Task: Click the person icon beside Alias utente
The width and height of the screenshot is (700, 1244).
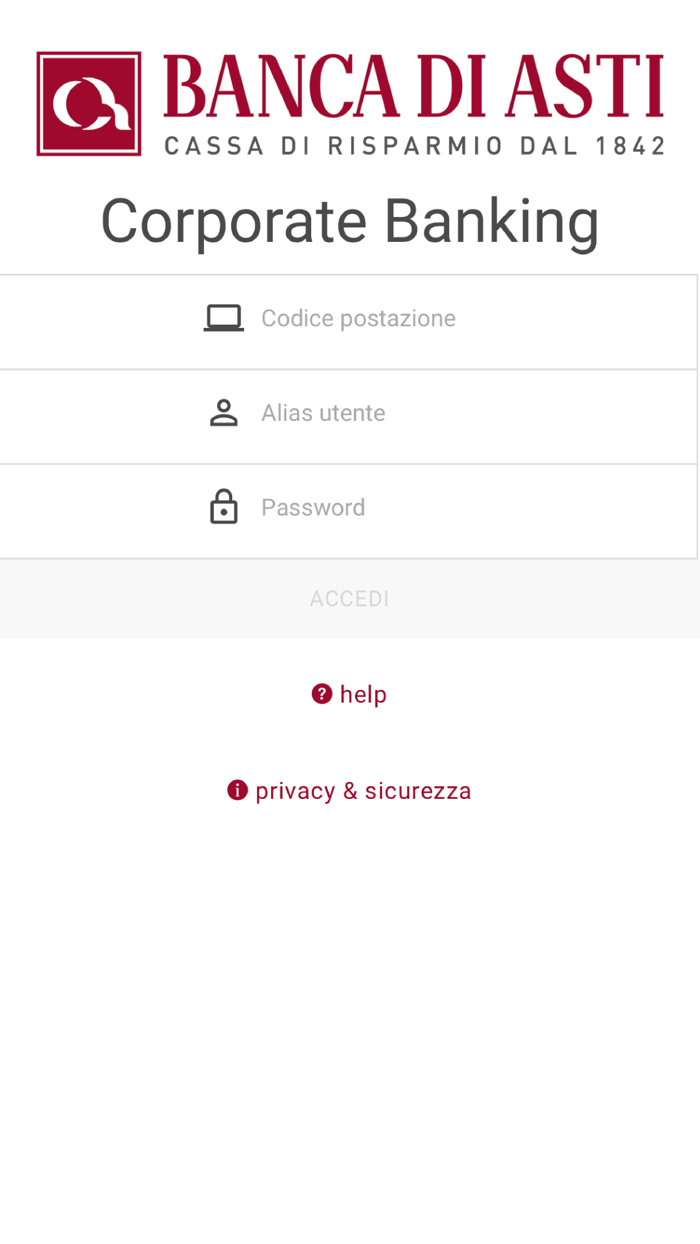Action: pos(223,412)
